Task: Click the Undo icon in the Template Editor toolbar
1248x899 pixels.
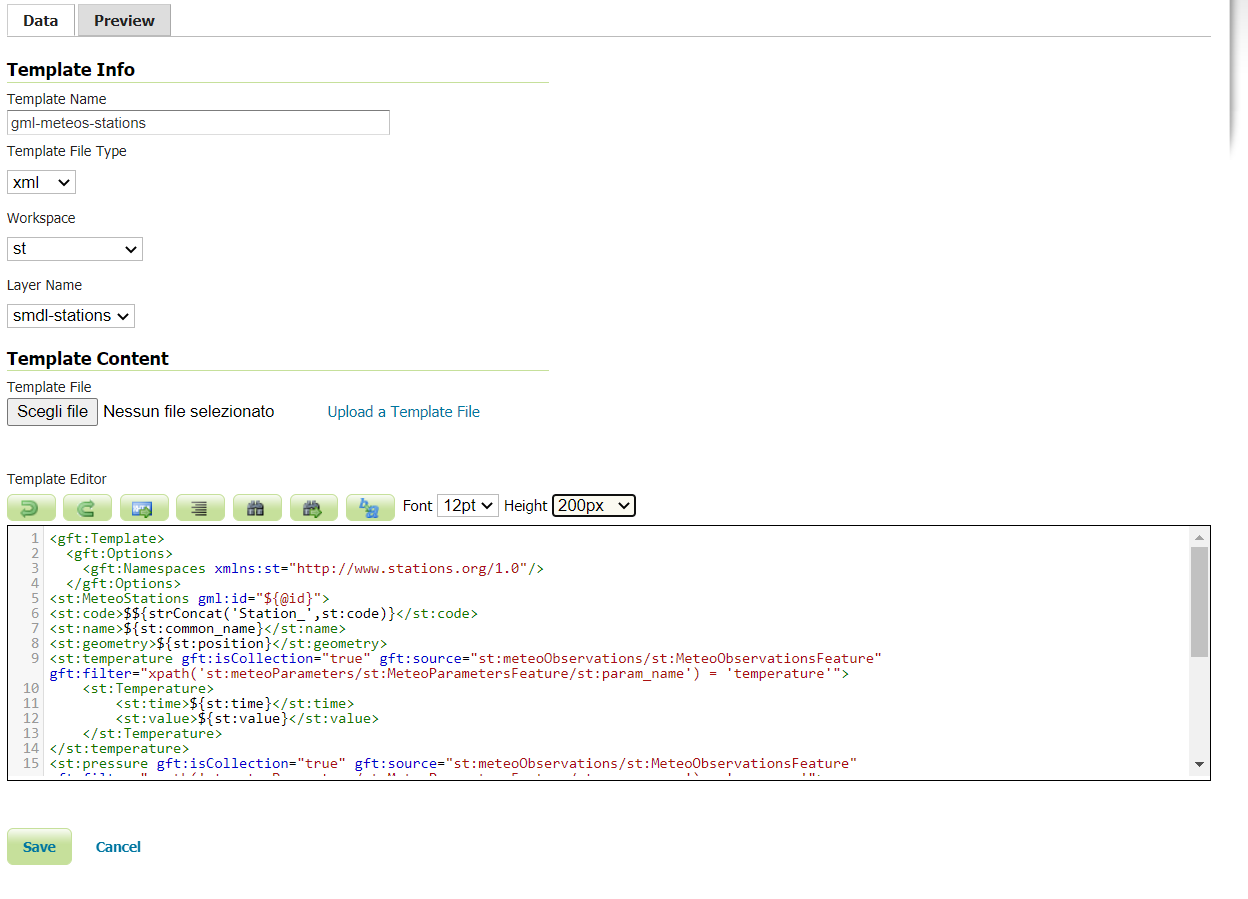Action: tap(31, 507)
